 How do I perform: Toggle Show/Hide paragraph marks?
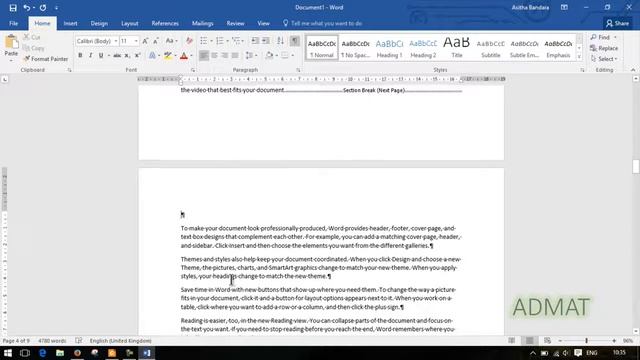295,41
